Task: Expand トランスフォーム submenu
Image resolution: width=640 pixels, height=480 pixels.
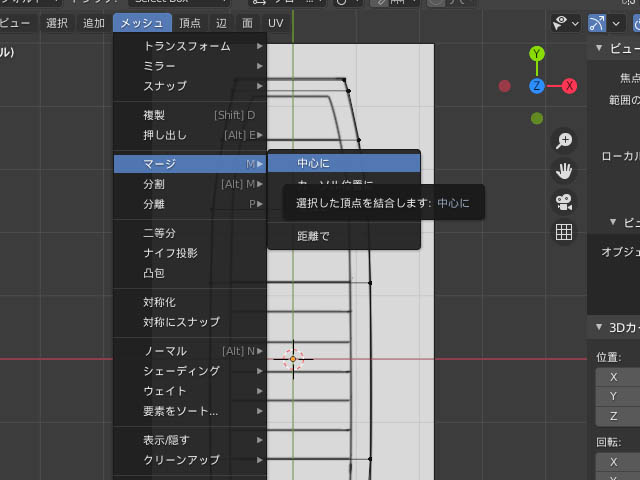Action: [190, 47]
